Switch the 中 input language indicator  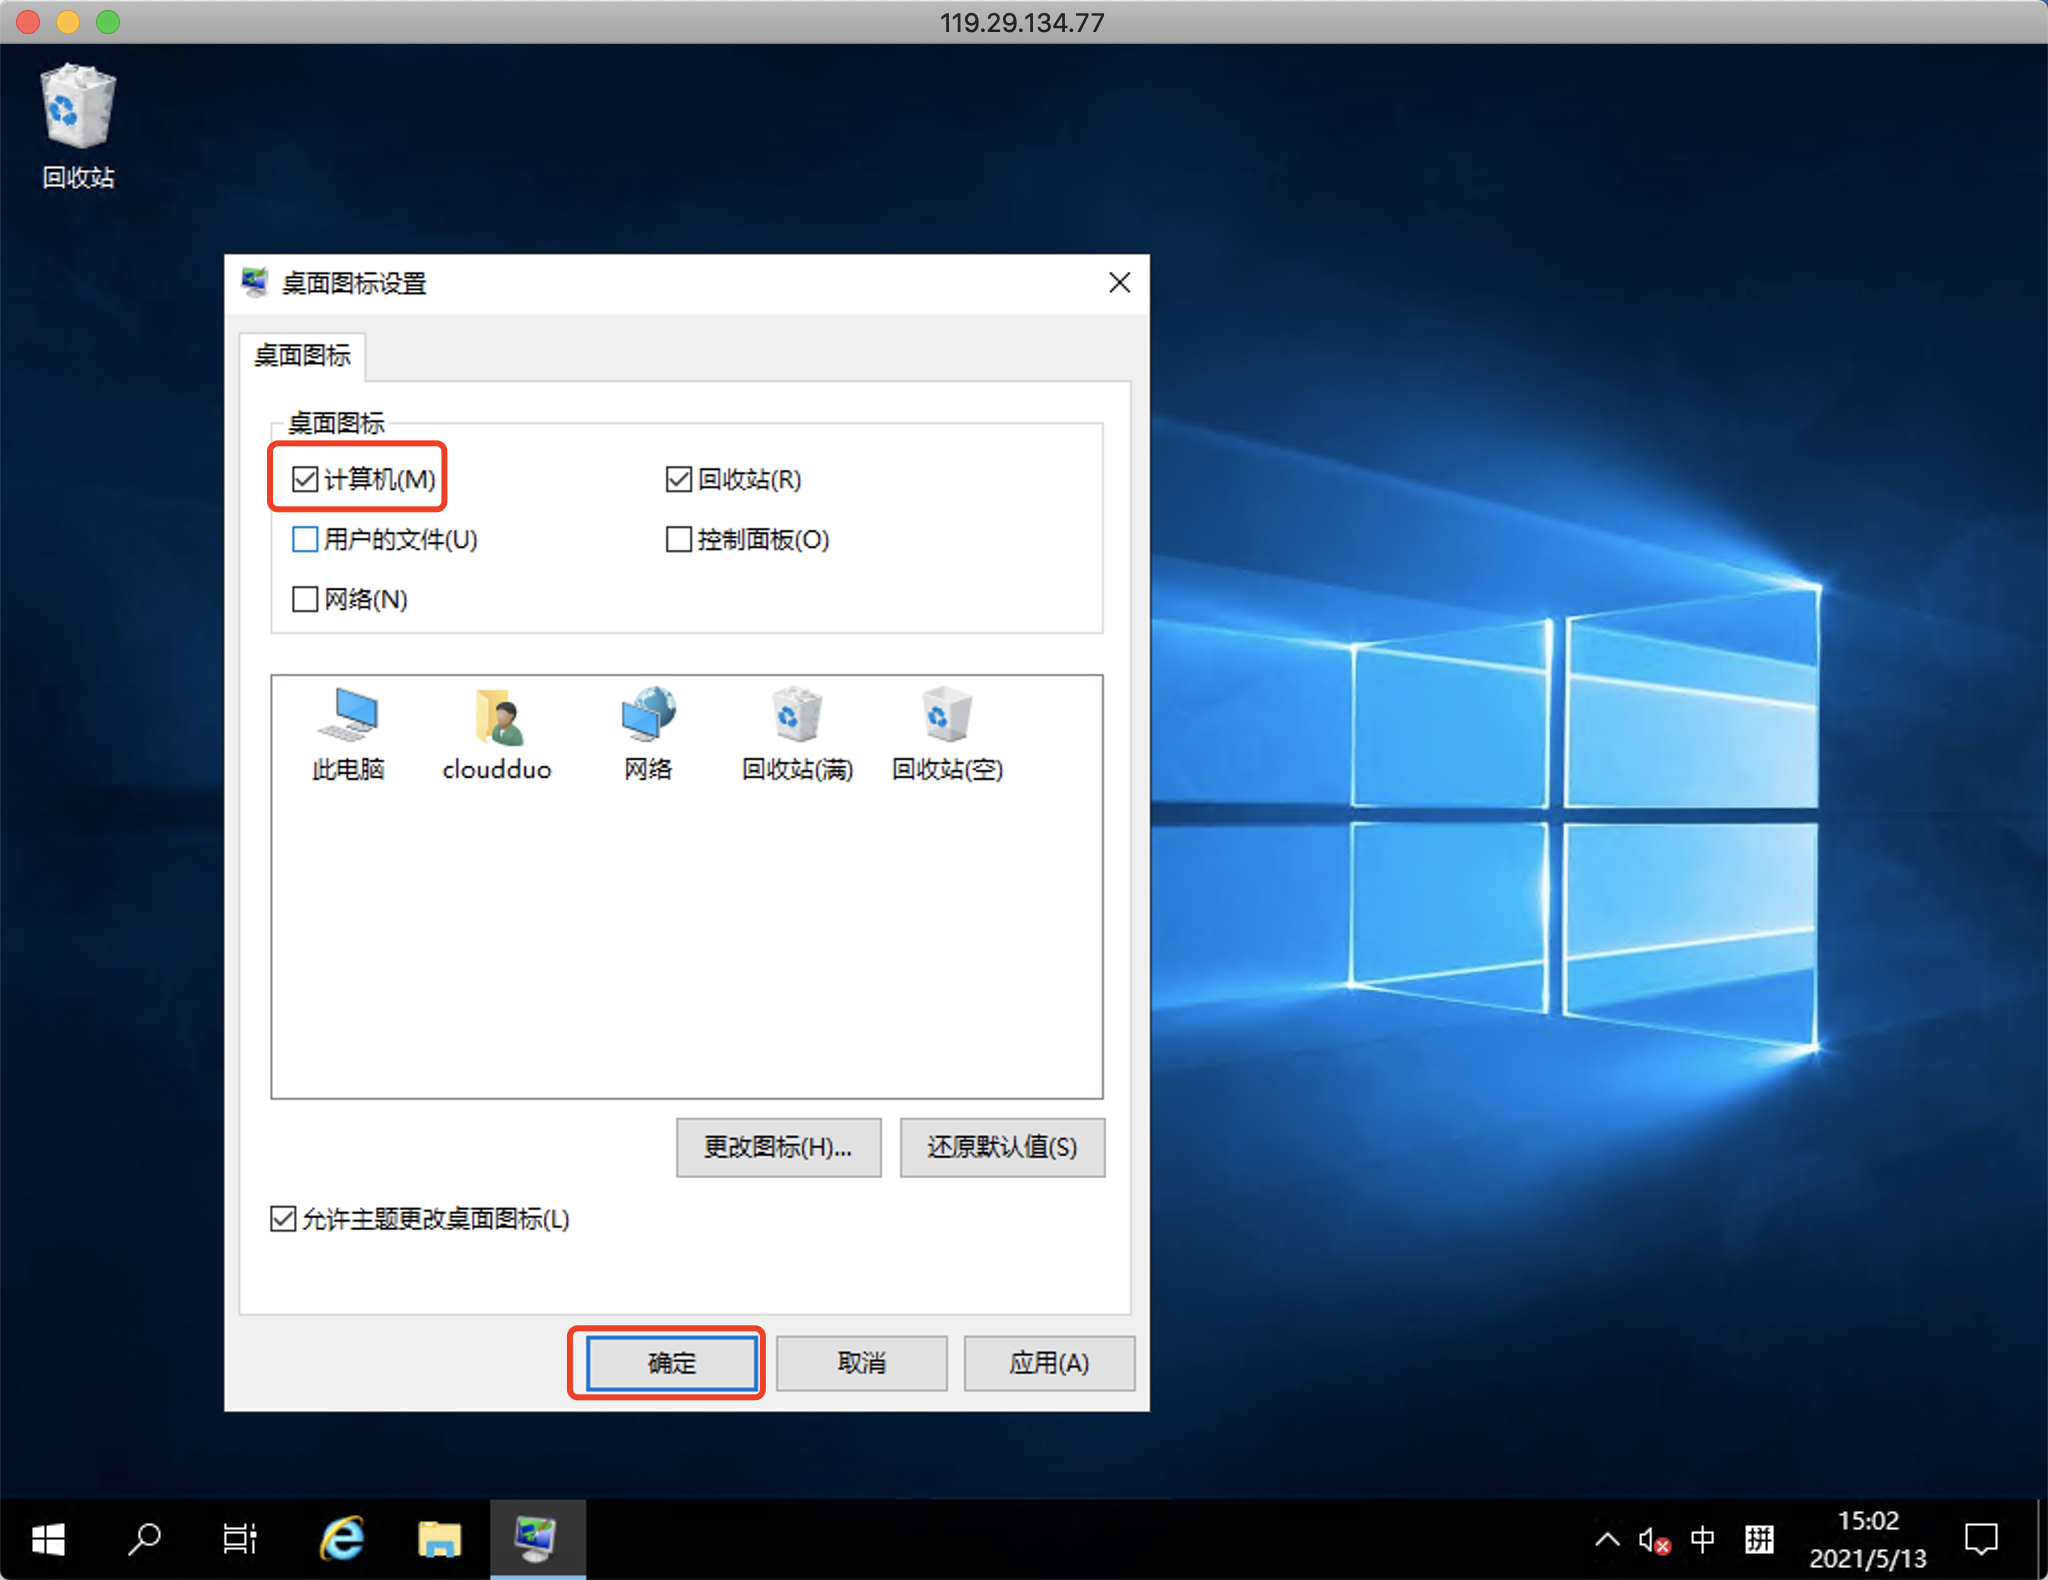(x=1703, y=1539)
